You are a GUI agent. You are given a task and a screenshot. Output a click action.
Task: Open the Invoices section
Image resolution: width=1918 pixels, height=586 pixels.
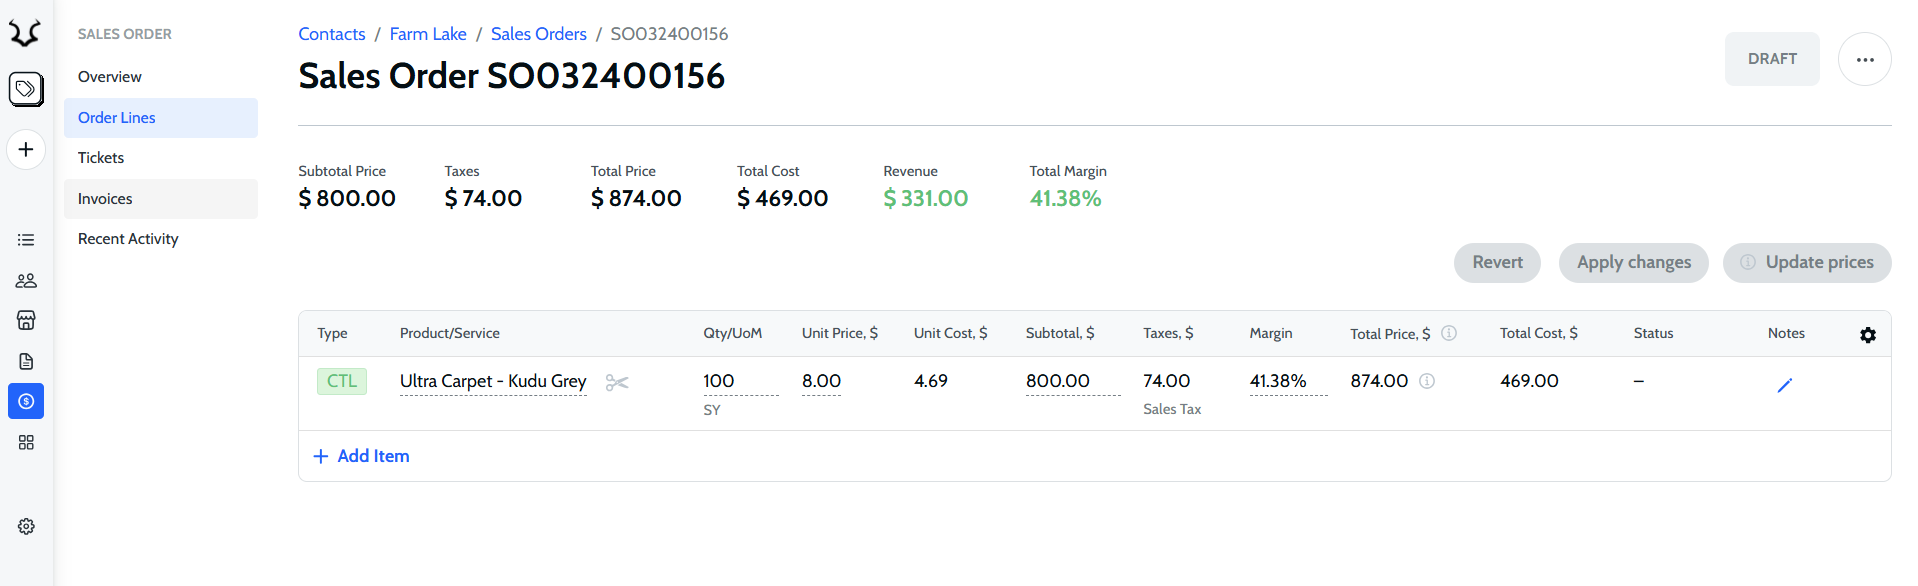coord(105,199)
